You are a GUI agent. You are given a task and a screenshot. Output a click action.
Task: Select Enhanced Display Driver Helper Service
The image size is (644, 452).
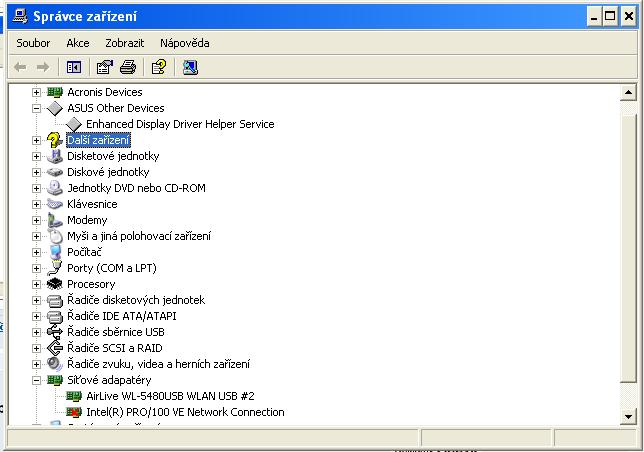click(x=180, y=124)
